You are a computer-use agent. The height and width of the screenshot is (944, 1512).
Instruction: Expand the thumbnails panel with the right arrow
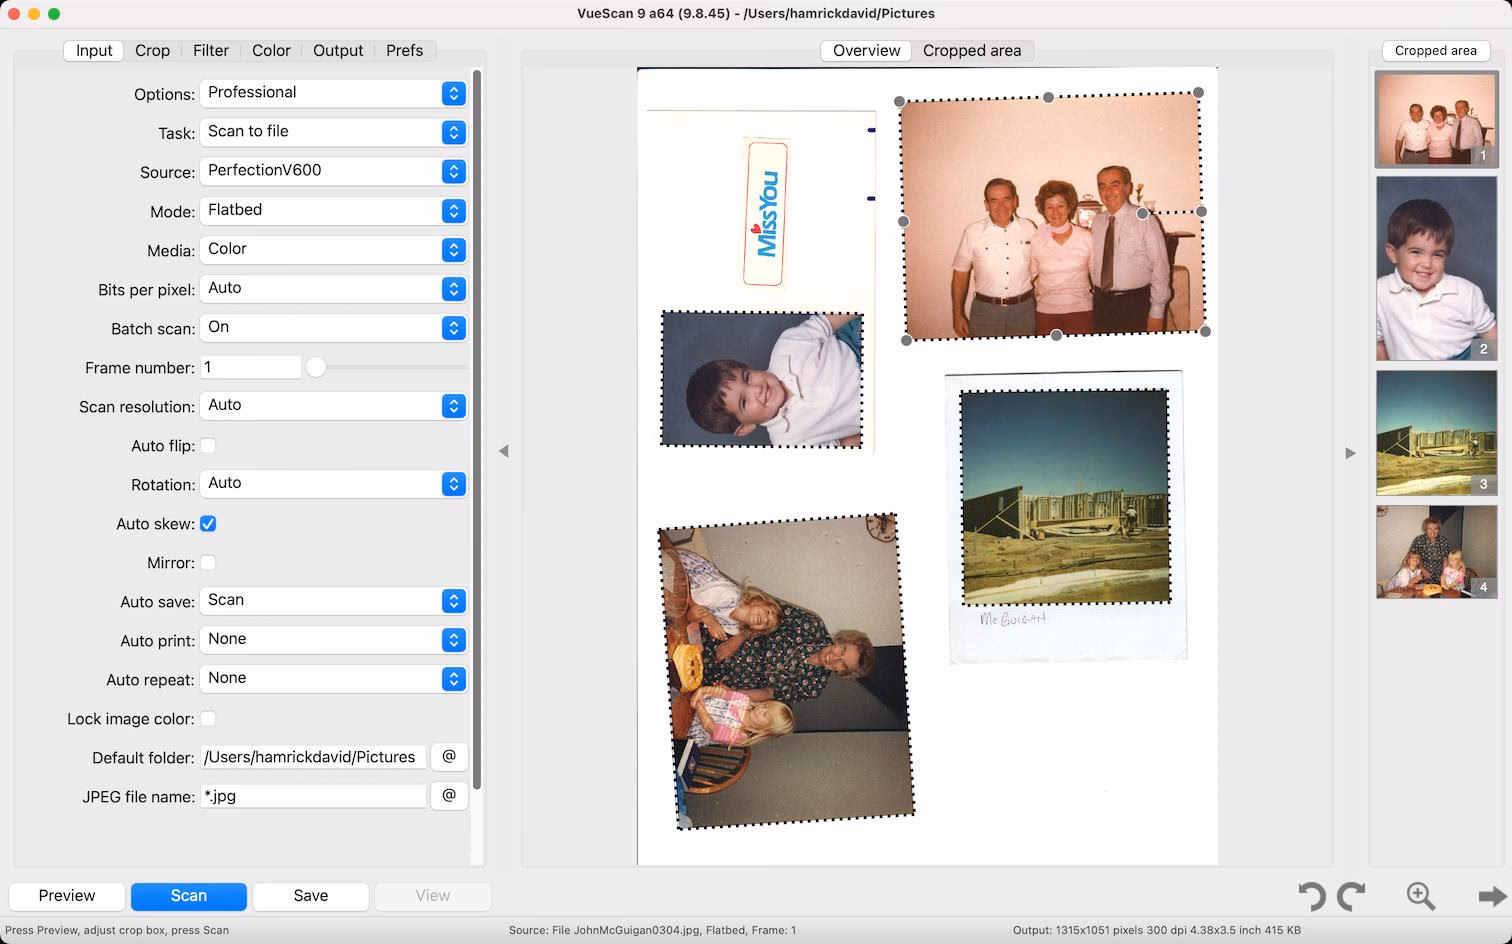1350,452
